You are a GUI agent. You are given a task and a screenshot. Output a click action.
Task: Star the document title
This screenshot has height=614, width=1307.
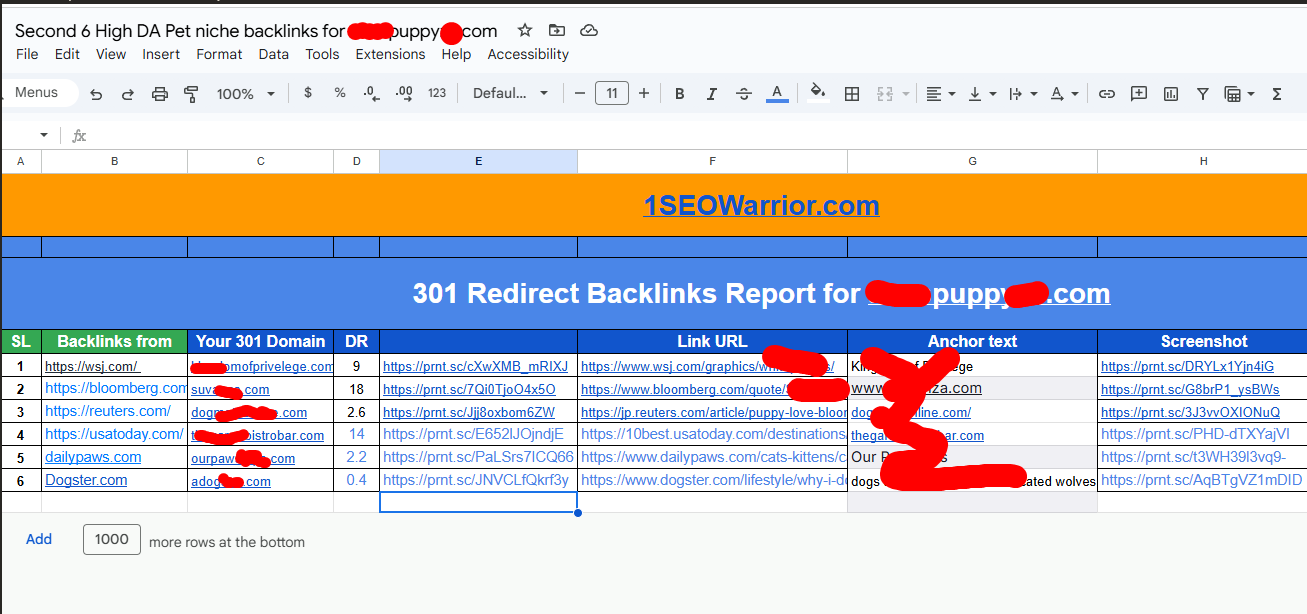coord(525,31)
